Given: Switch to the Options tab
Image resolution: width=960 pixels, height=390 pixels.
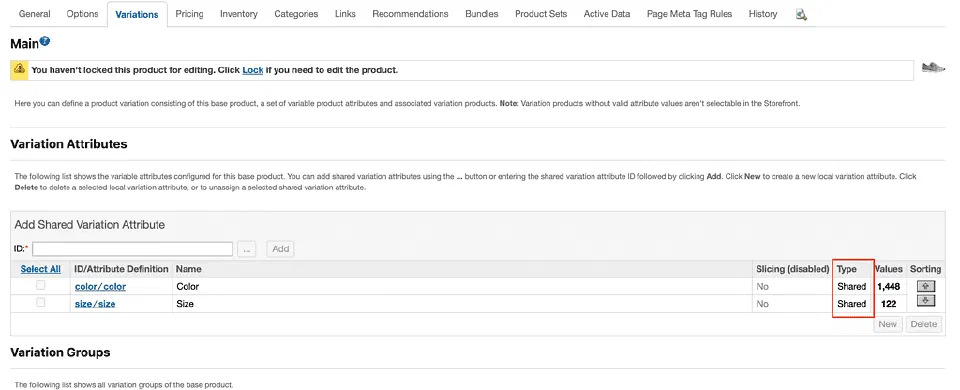Looking at the screenshot, I should pyautogui.click(x=83, y=13).
